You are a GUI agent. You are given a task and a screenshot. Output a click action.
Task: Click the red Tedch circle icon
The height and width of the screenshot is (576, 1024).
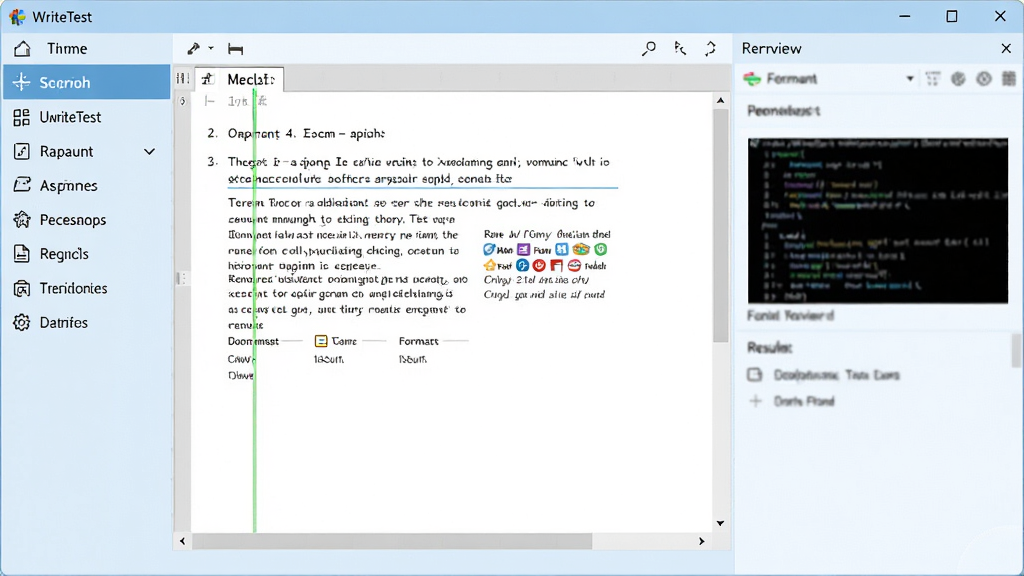pyautogui.click(x=574, y=265)
